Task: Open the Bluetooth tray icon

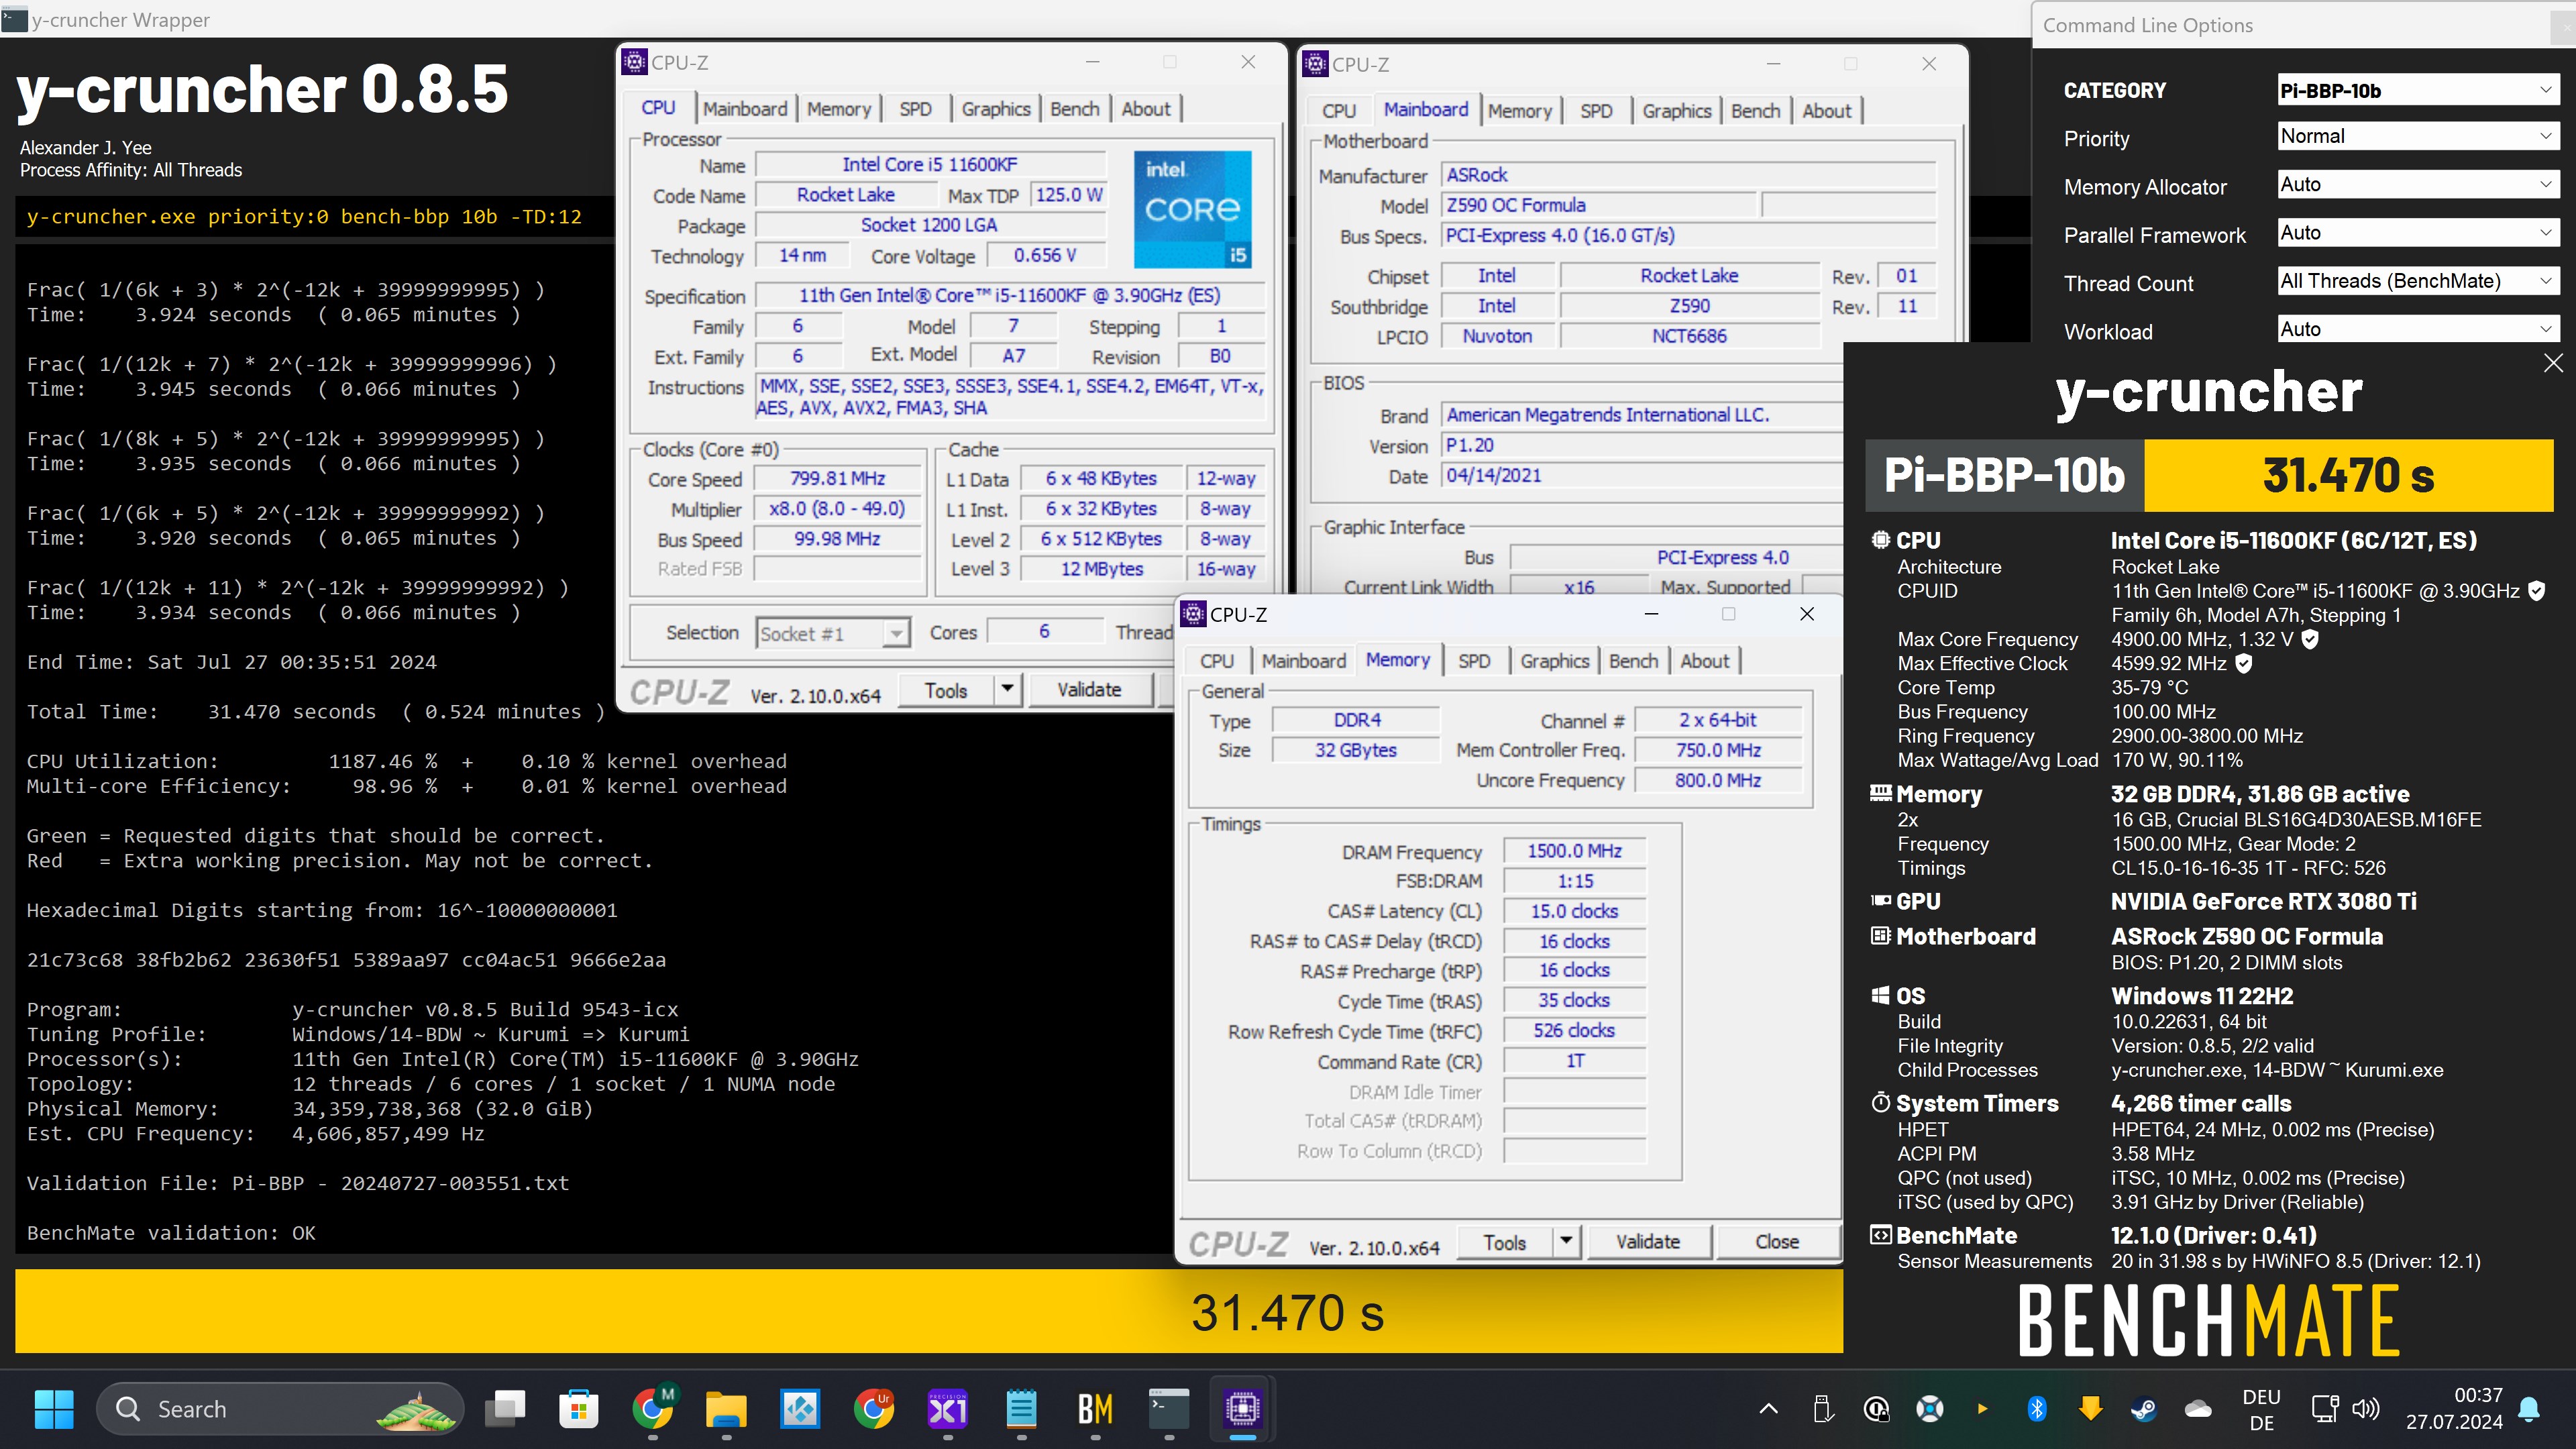Action: tap(2036, 1409)
